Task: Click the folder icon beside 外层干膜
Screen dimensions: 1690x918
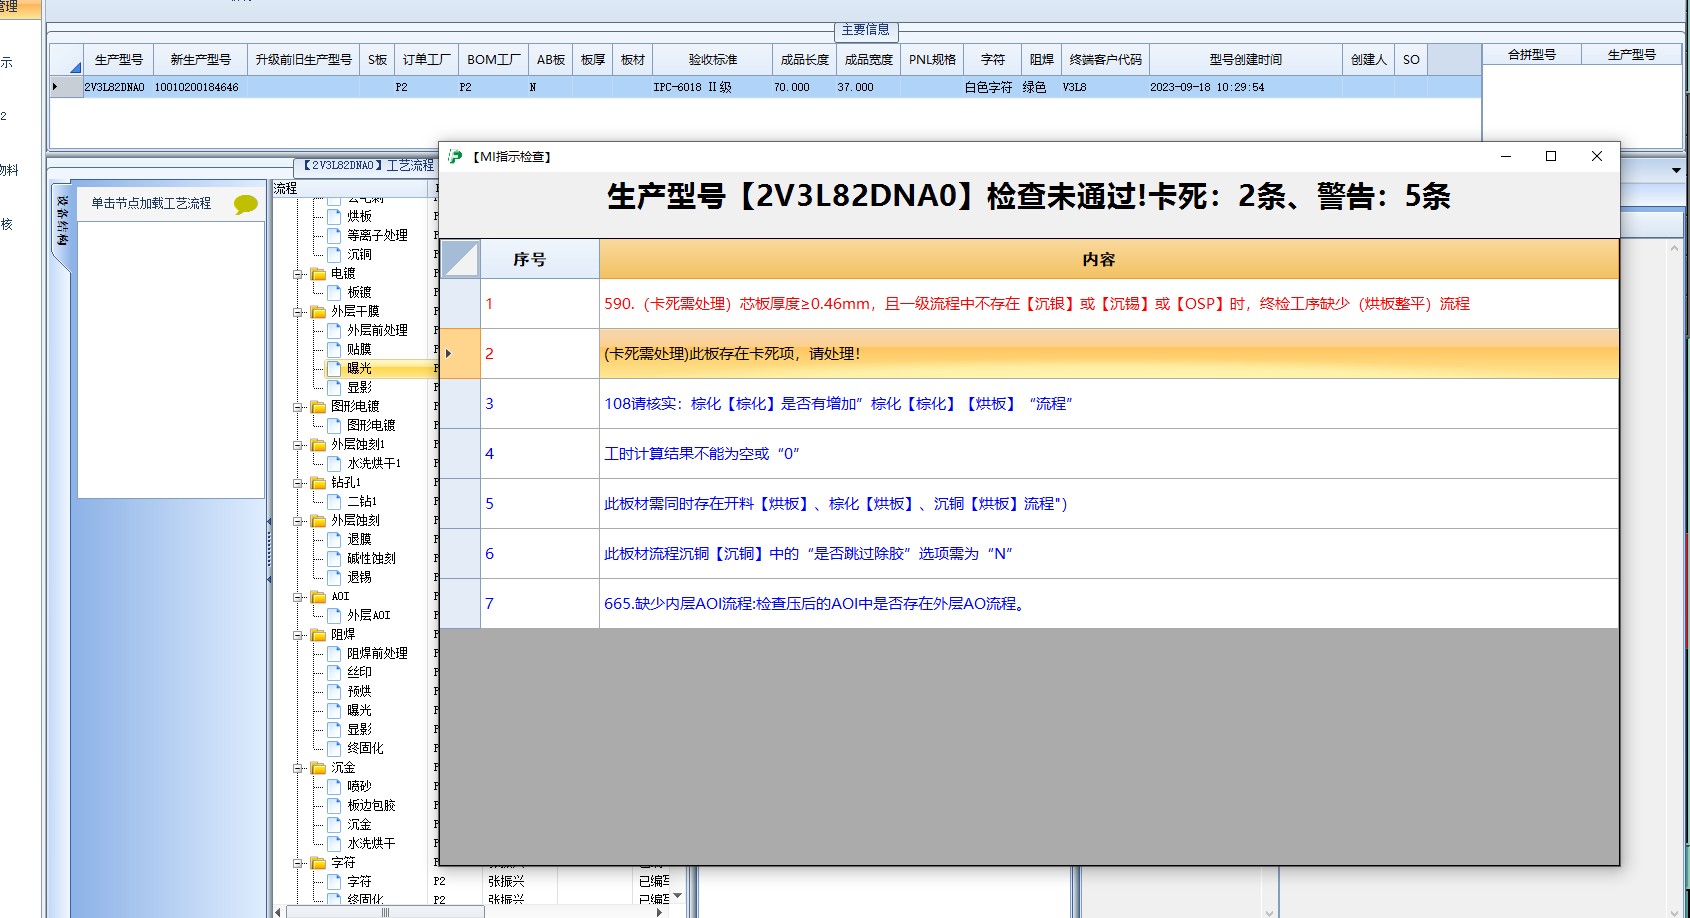Action: tap(318, 312)
